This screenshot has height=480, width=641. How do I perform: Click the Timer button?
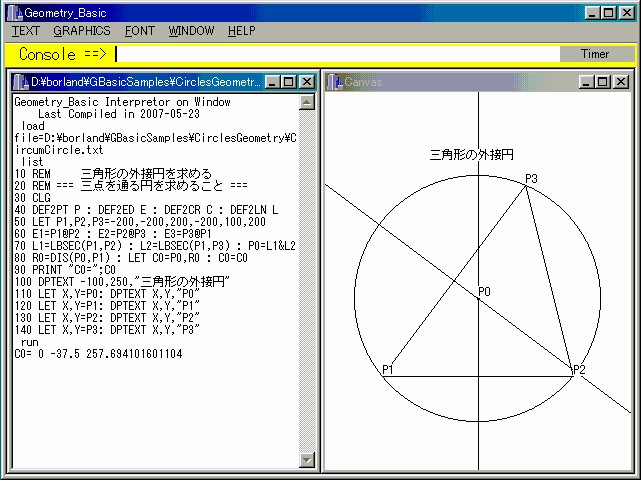pyautogui.click(x=596, y=54)
